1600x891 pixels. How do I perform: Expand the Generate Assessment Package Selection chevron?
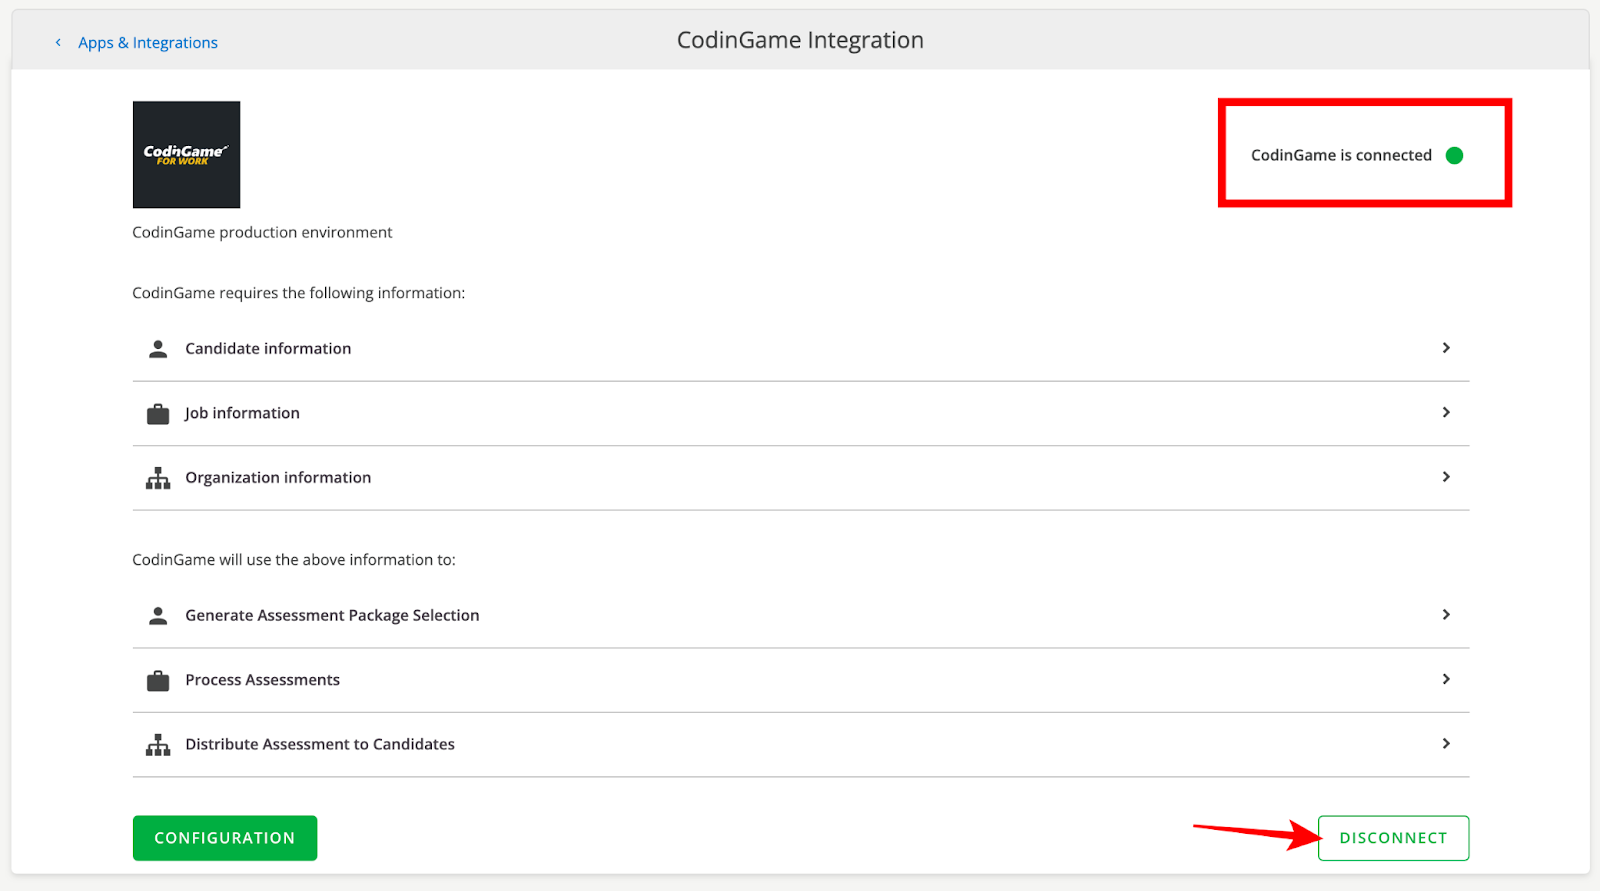point(1446,614)
